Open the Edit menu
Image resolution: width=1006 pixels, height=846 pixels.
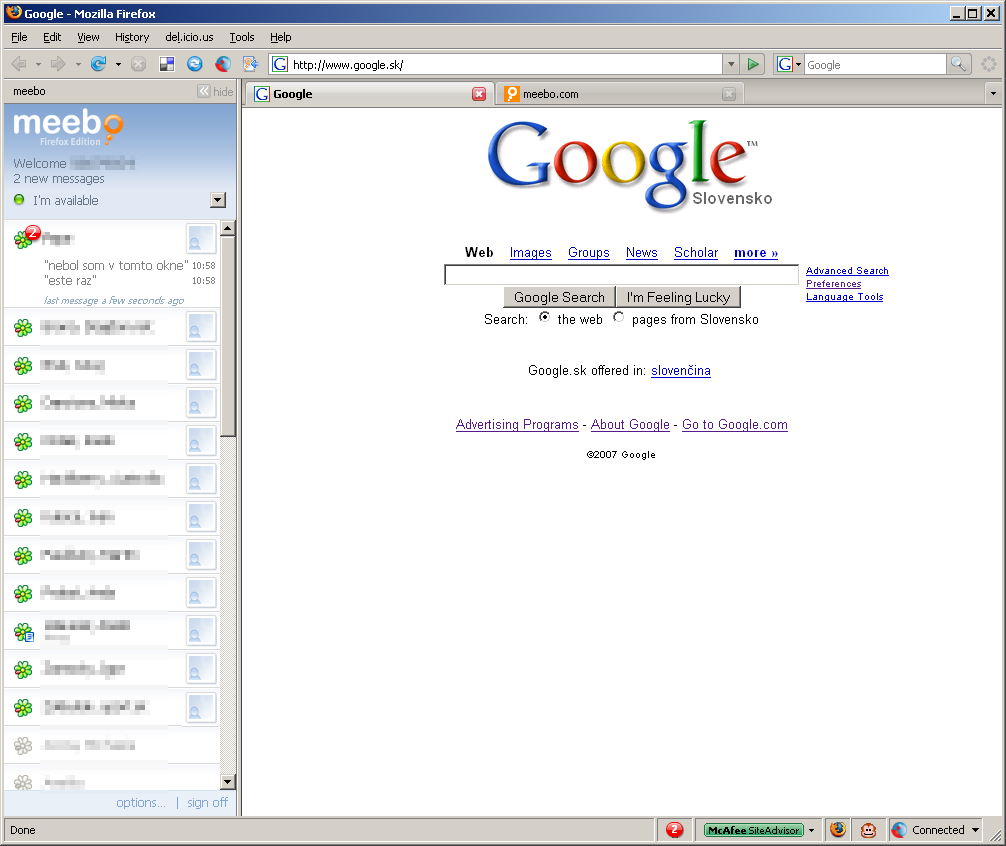coord(52,37)
